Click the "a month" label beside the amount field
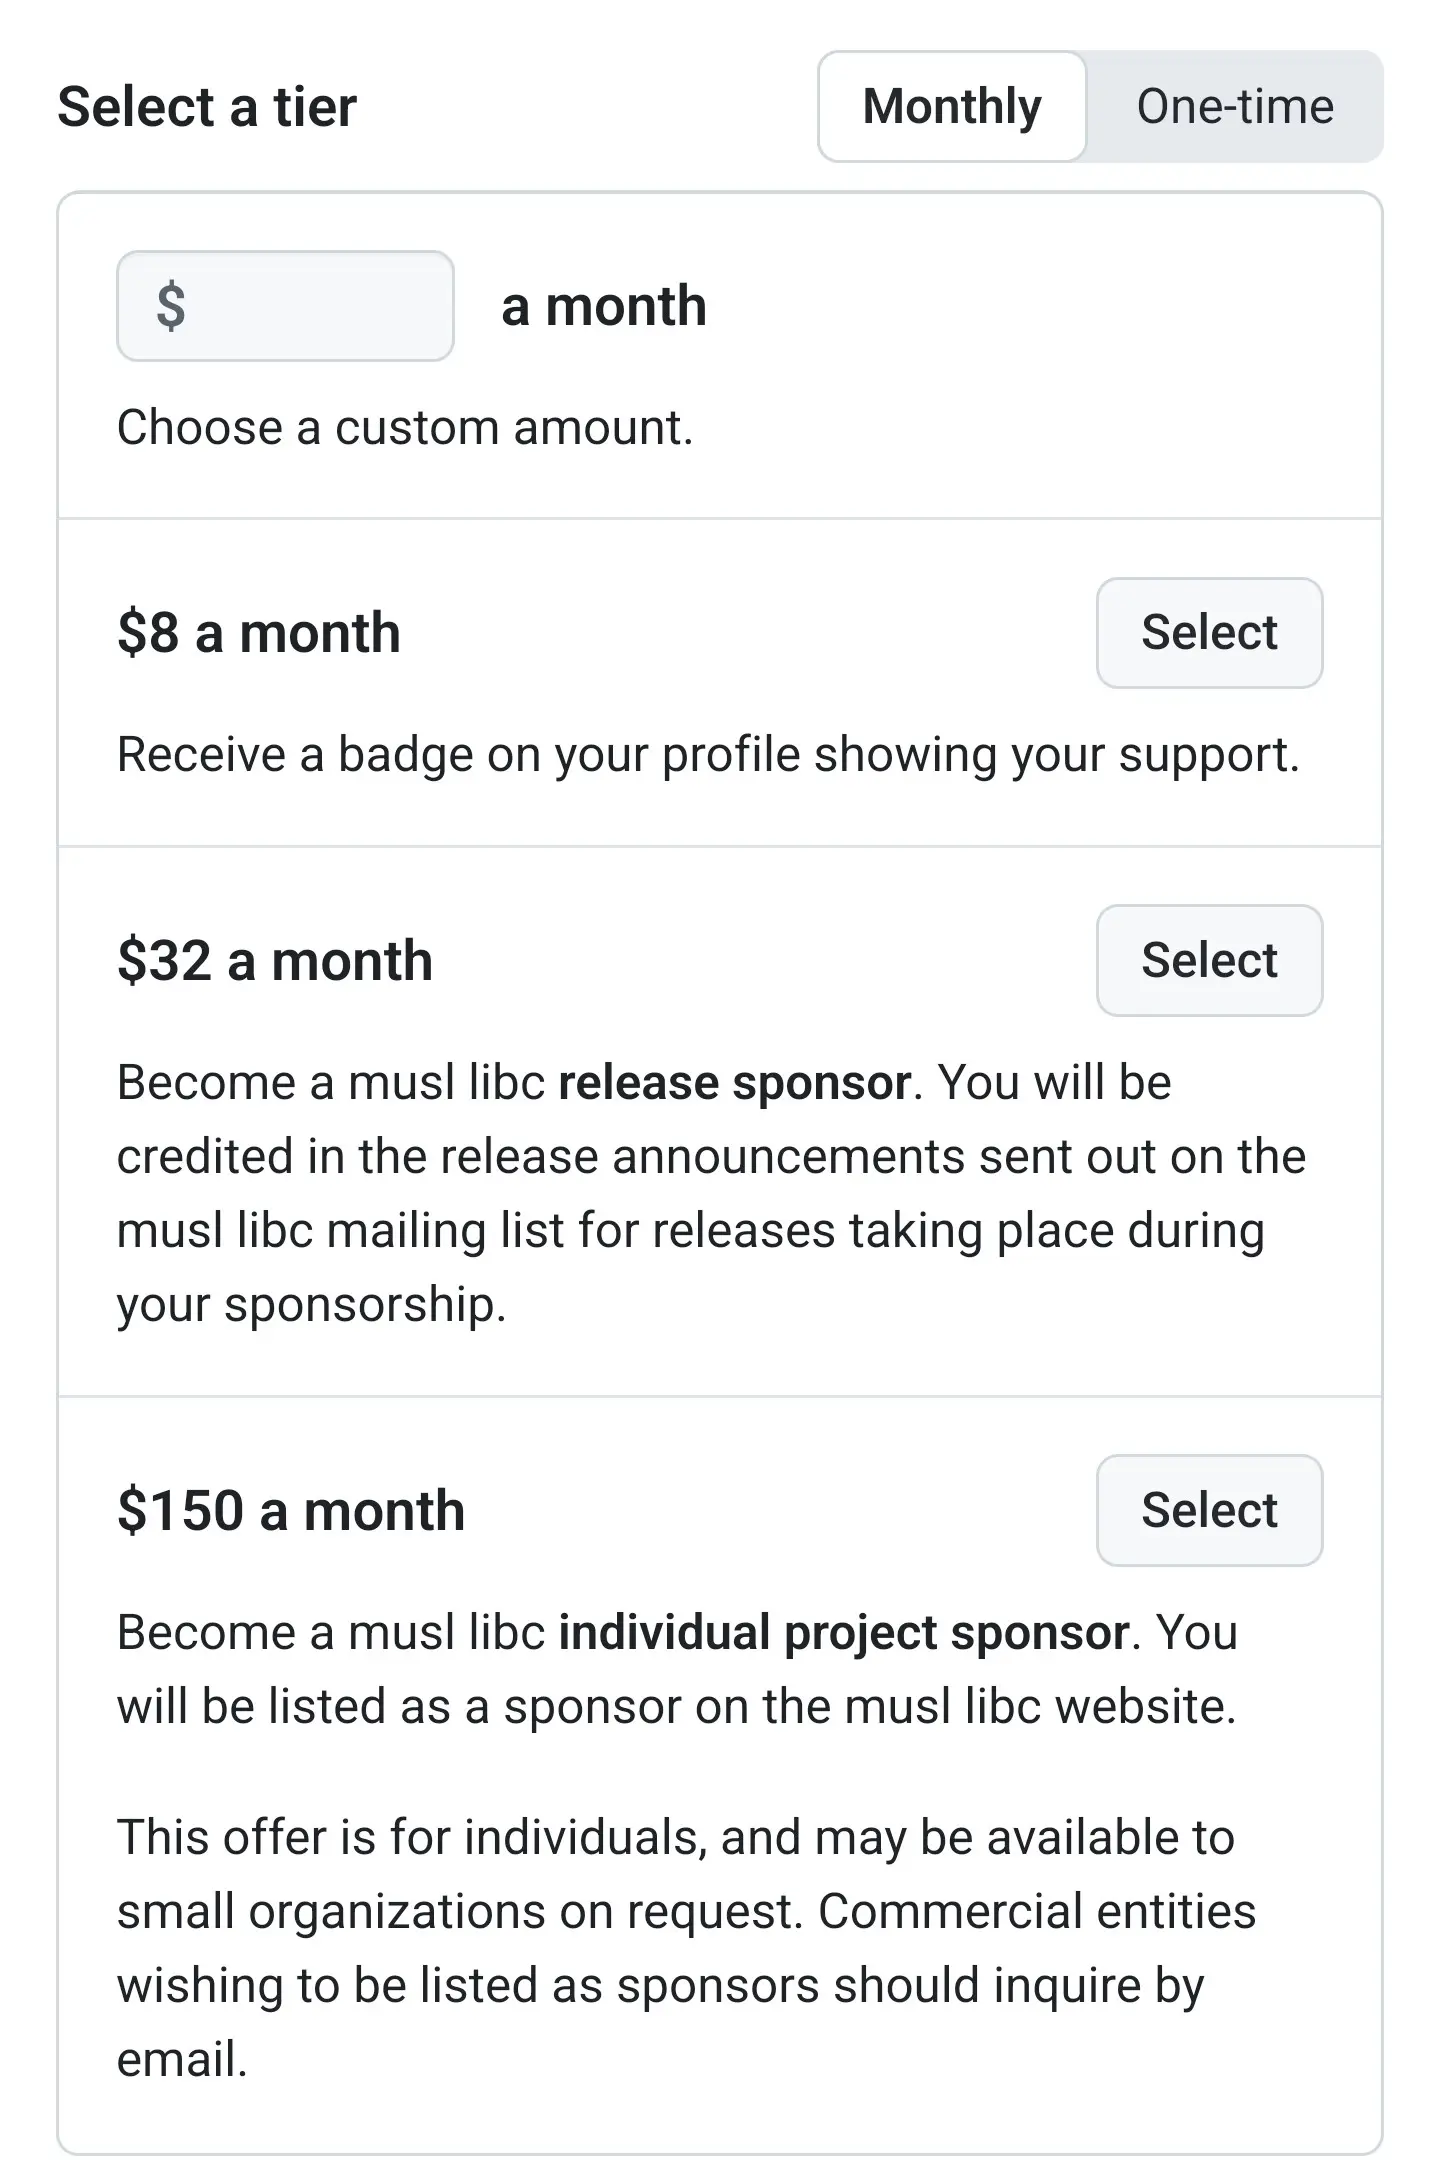This screenshot has width=1440, height=2176. [x=604, y=306]
